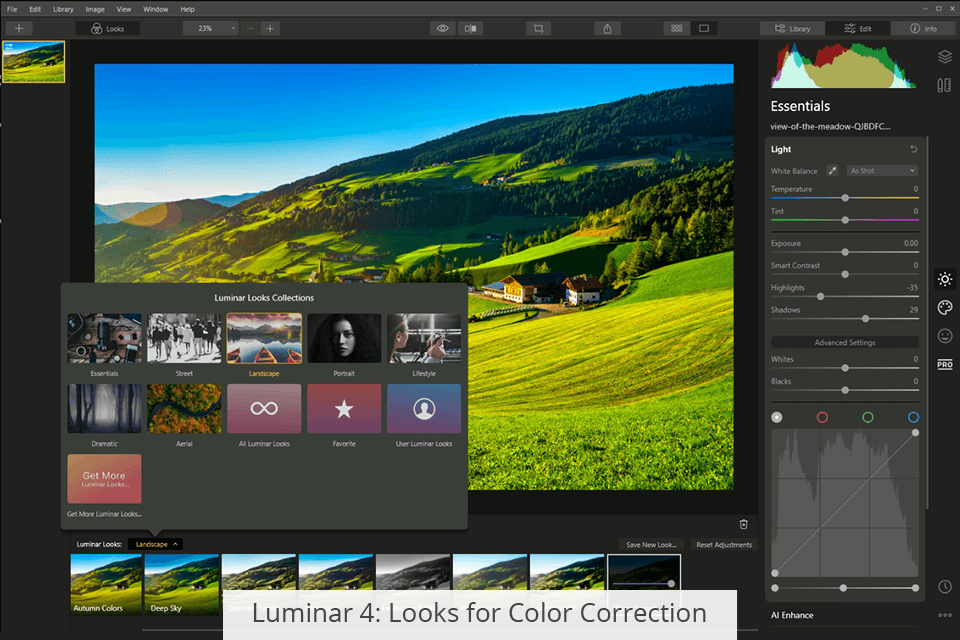
Task: Click Save New Look button
Action: click(651, 544)
